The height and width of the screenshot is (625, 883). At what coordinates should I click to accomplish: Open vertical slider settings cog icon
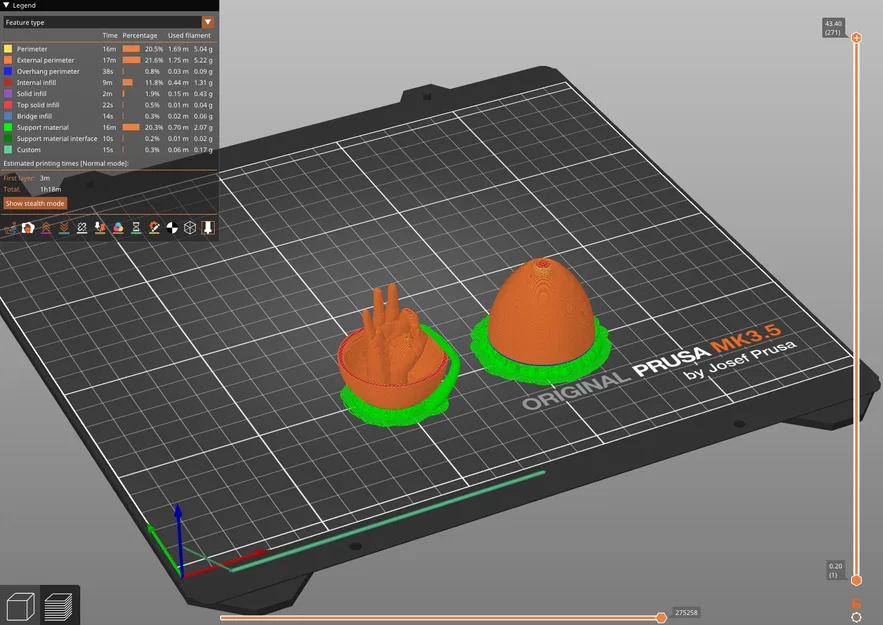(856, 617)
